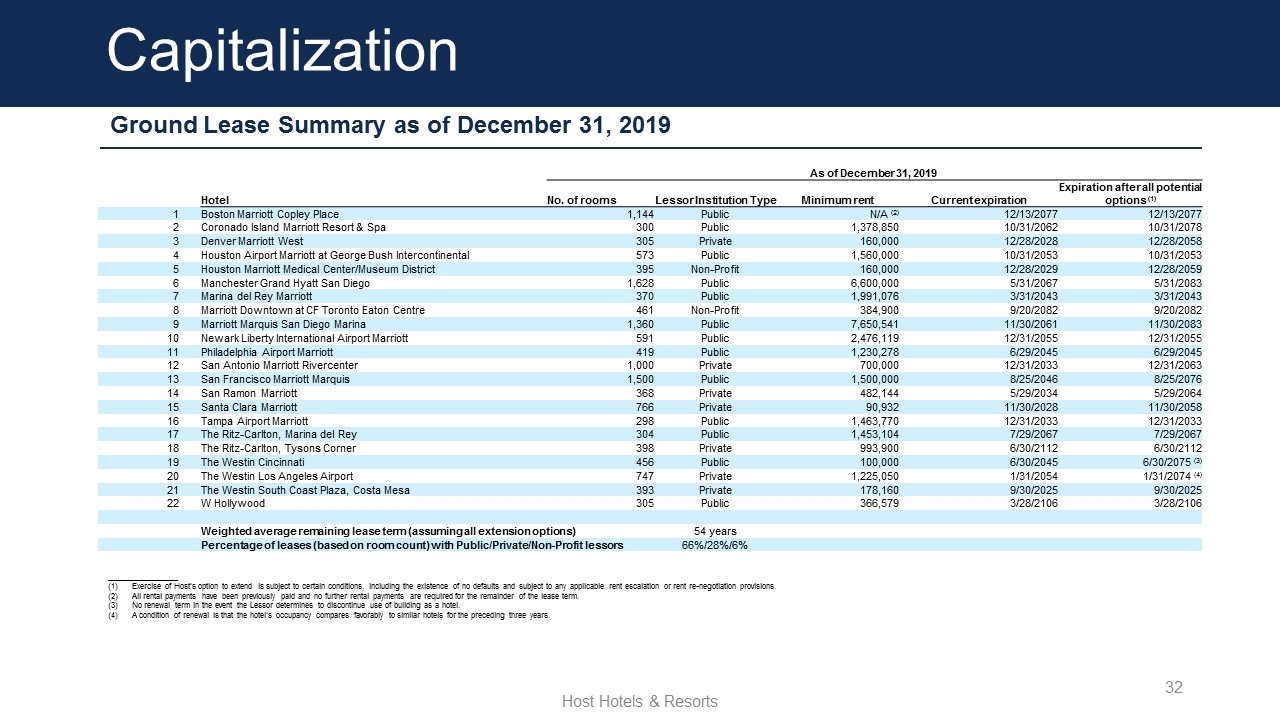Click the Percentage of leases row label
1280x720 pixels.
point(412,545)
